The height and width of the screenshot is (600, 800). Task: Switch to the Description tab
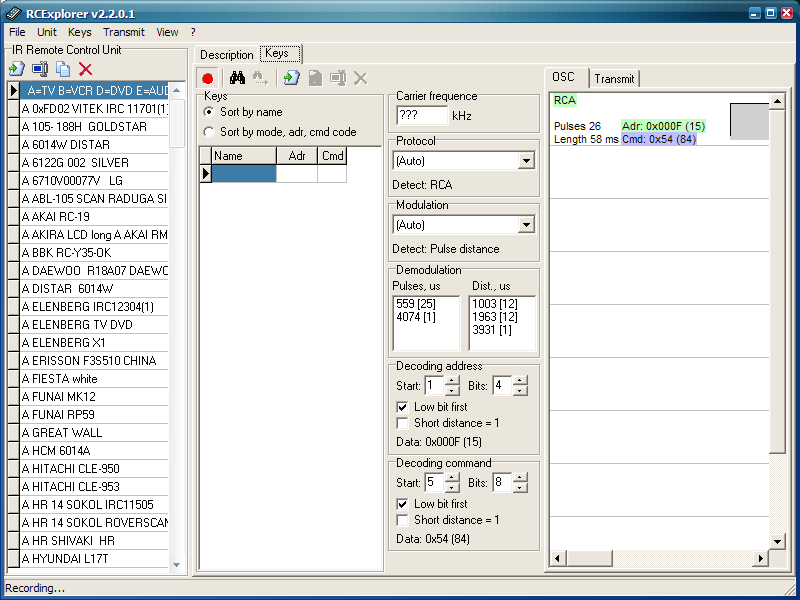click(227, 55)
